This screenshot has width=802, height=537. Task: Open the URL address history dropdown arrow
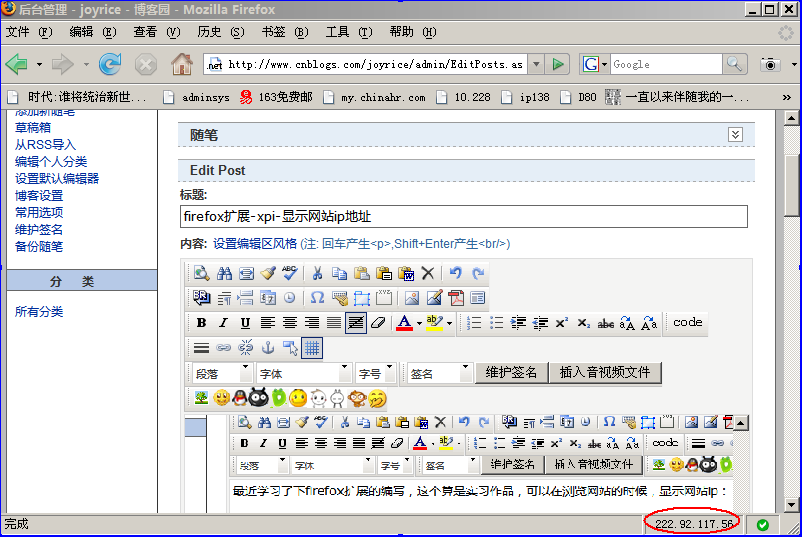pos(536,65)
